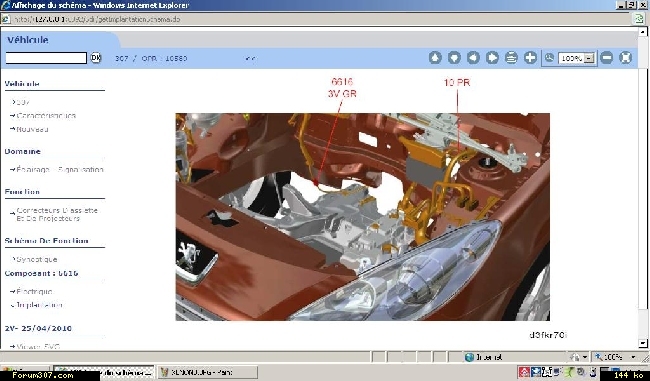Open the Synoptique schema link
Viewport: 650px width, 381px height.
click(x=36, y=260)
